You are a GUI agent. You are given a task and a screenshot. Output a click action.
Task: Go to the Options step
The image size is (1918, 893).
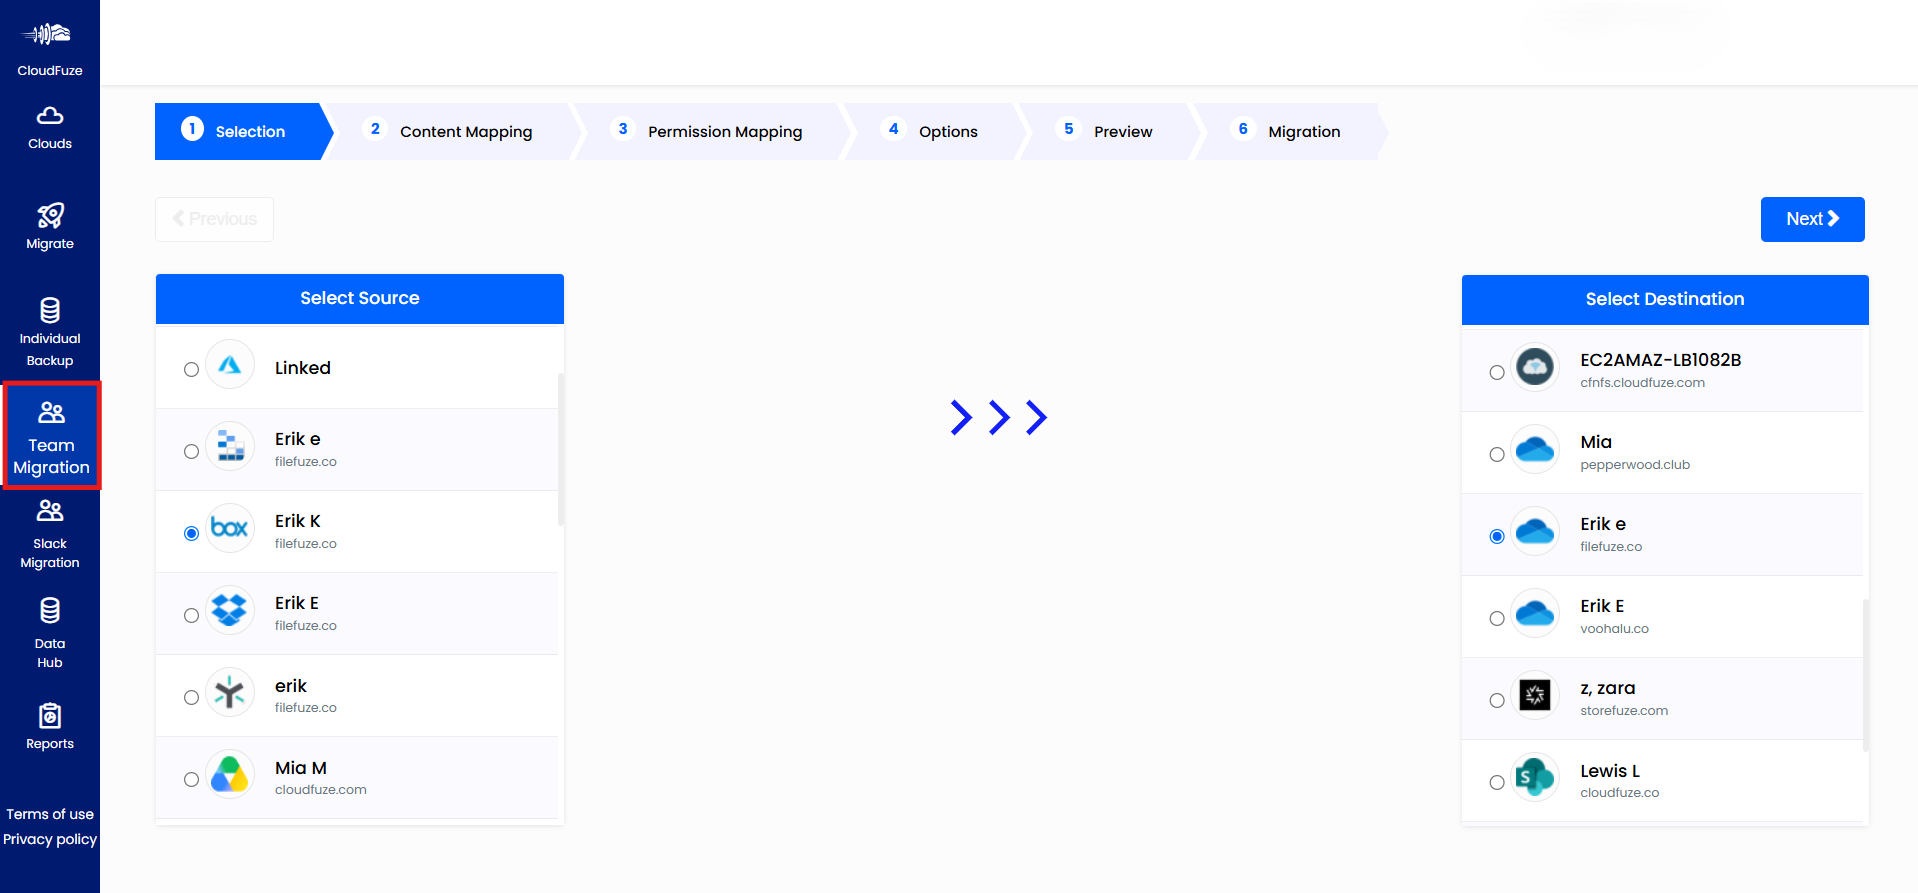(x=933, y=131)
